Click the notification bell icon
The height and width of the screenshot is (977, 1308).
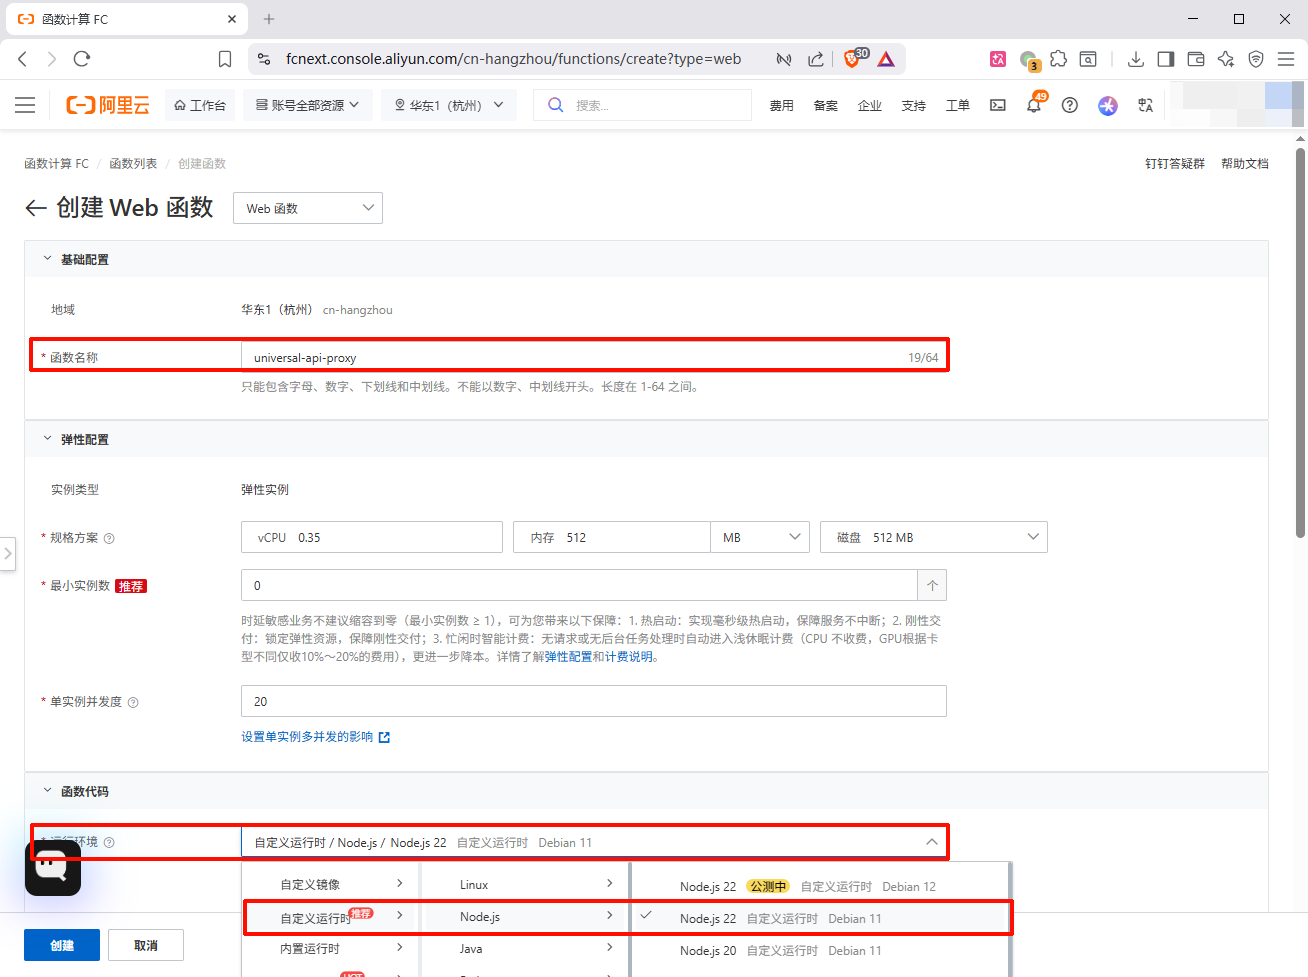[1033, 105]
